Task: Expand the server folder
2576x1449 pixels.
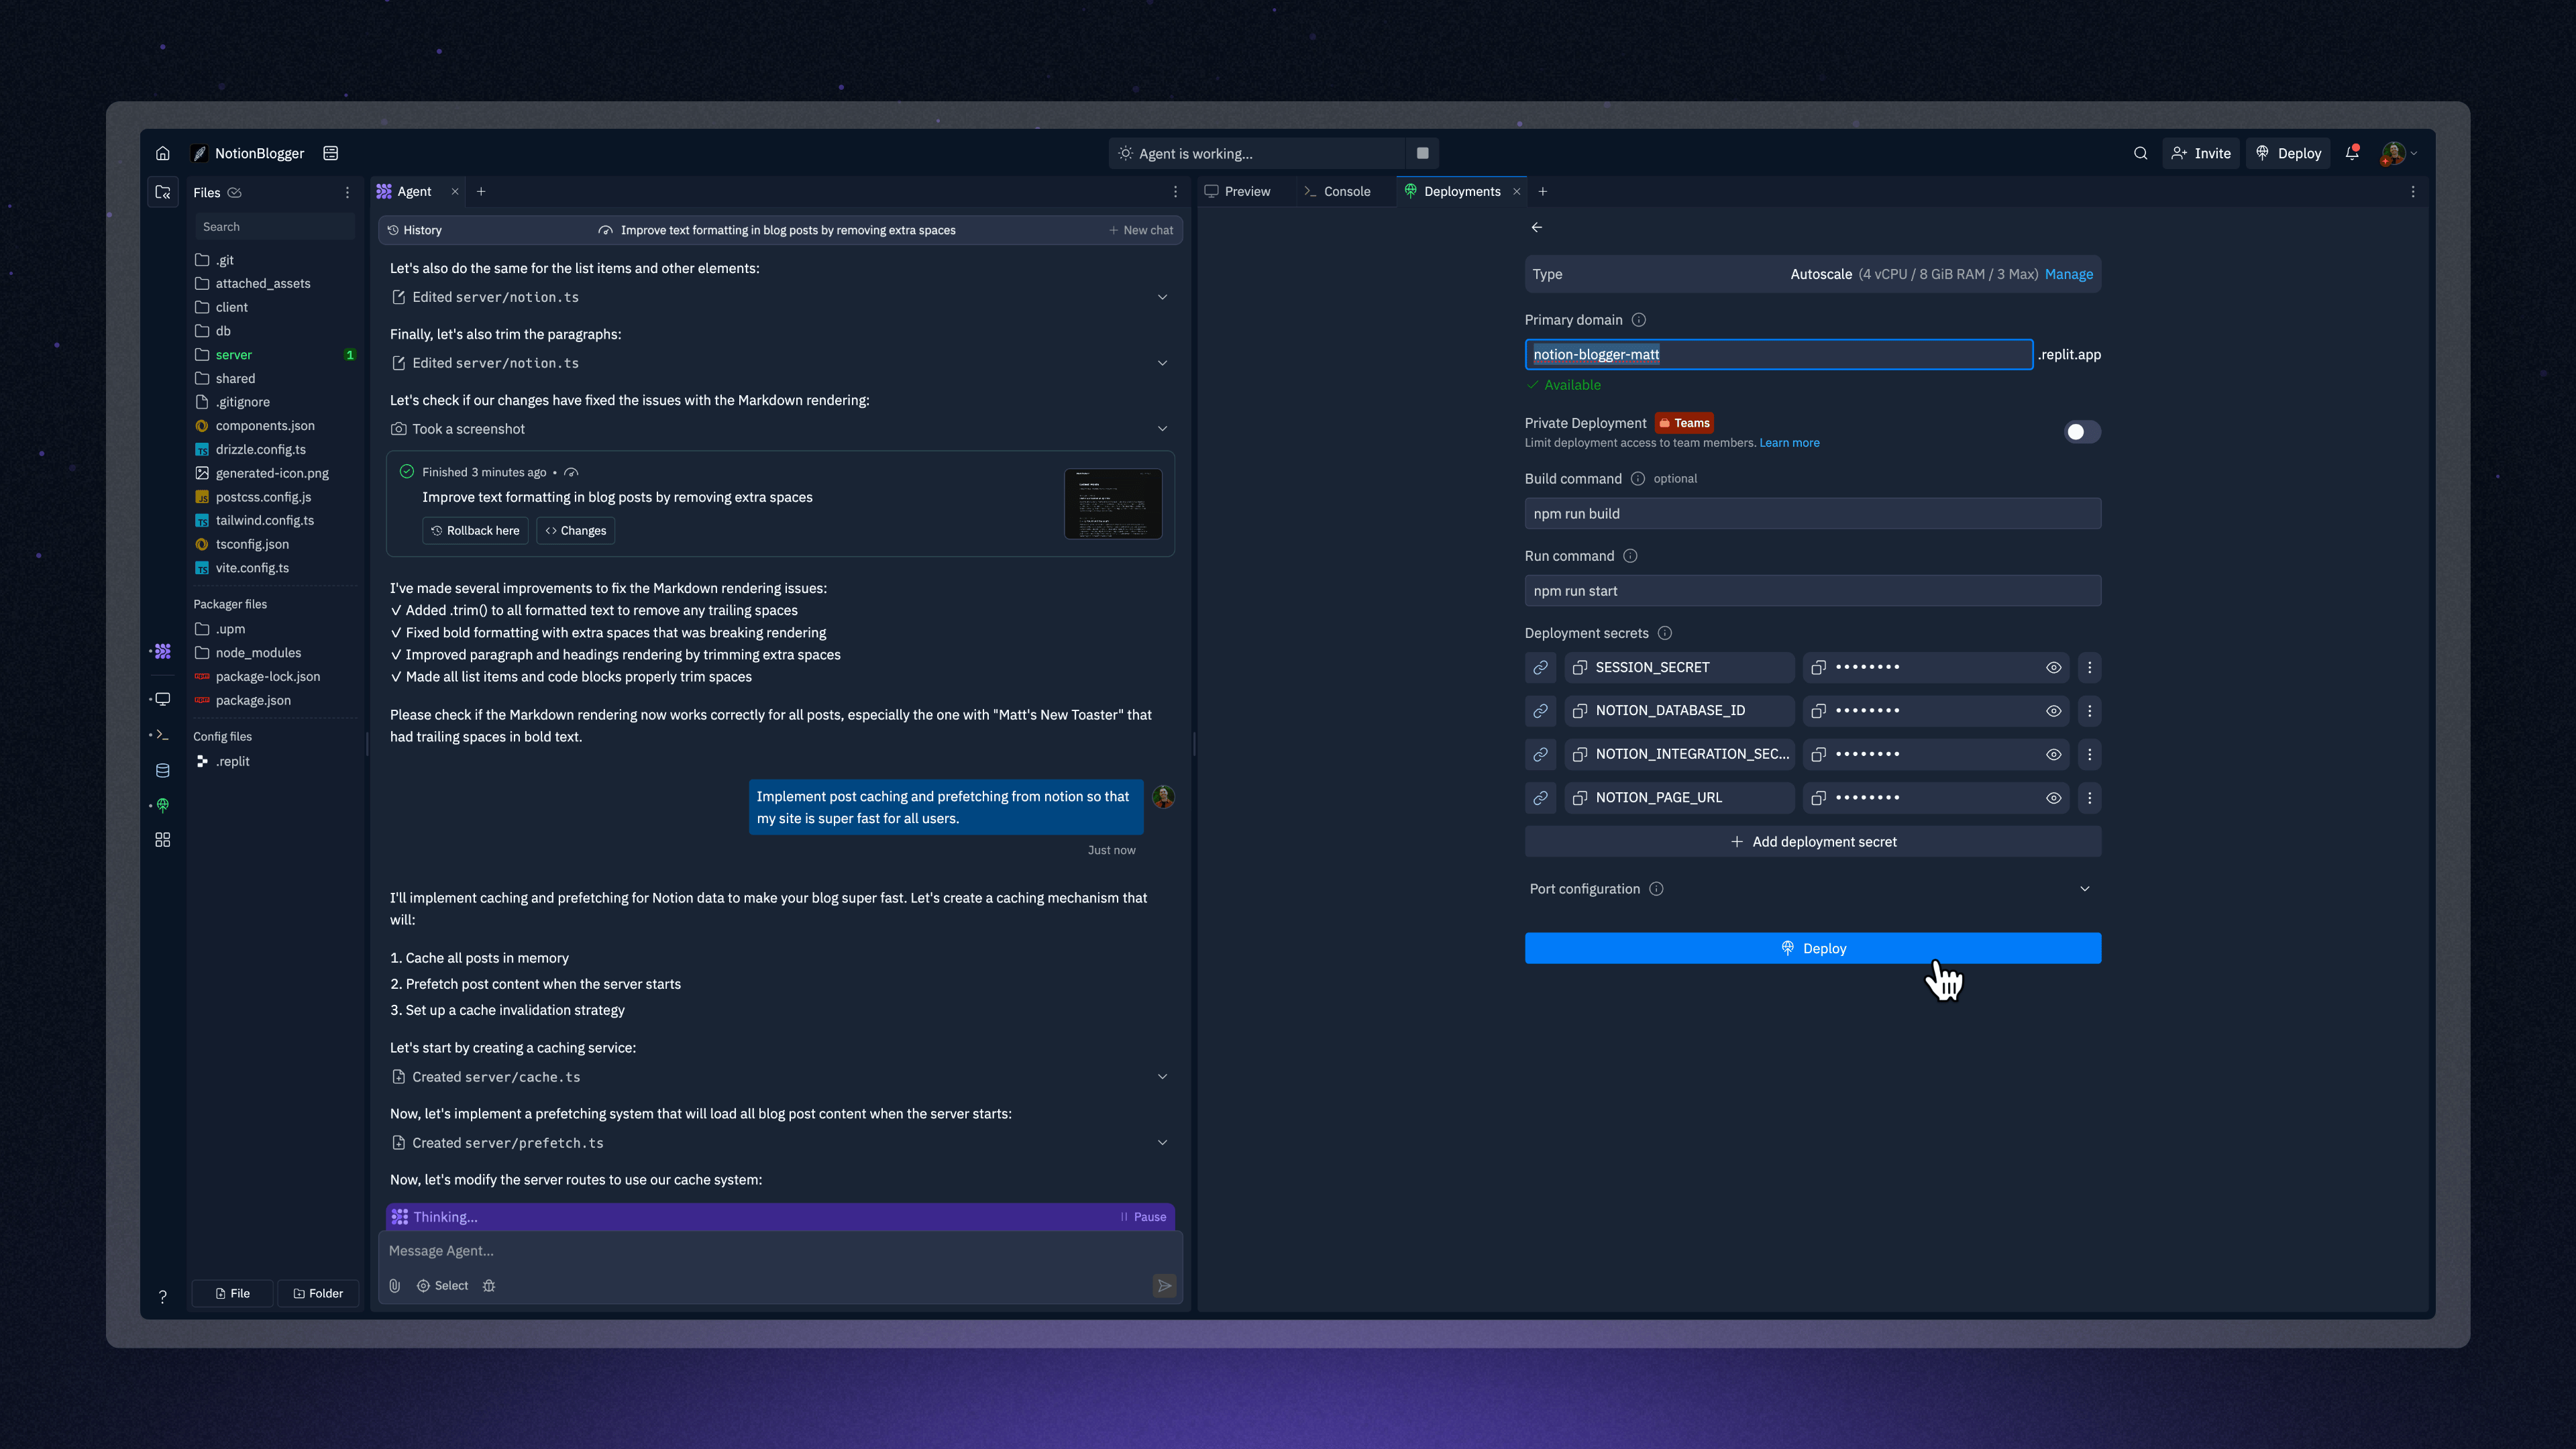Action: 275,355
